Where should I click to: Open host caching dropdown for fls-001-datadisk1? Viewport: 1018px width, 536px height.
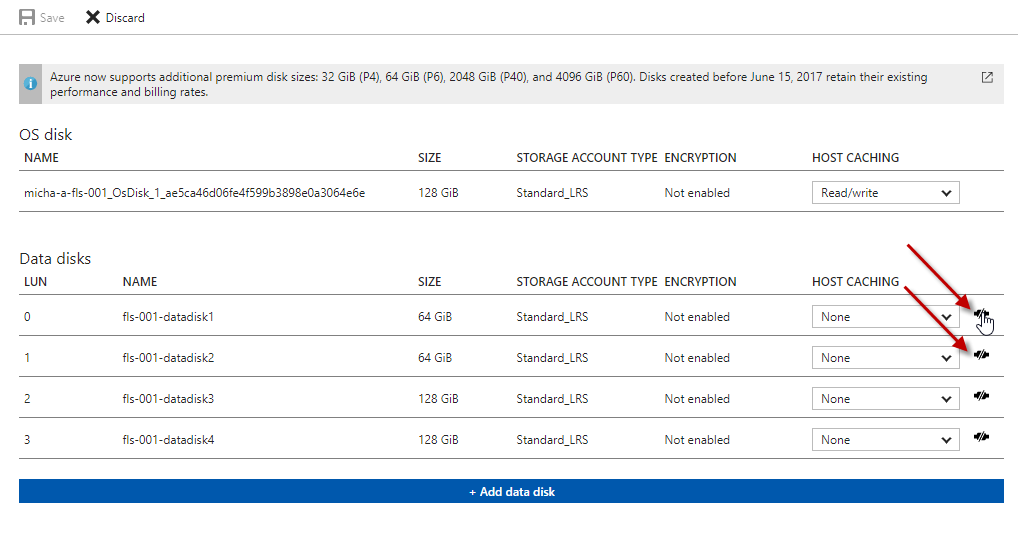pos(886,317)
